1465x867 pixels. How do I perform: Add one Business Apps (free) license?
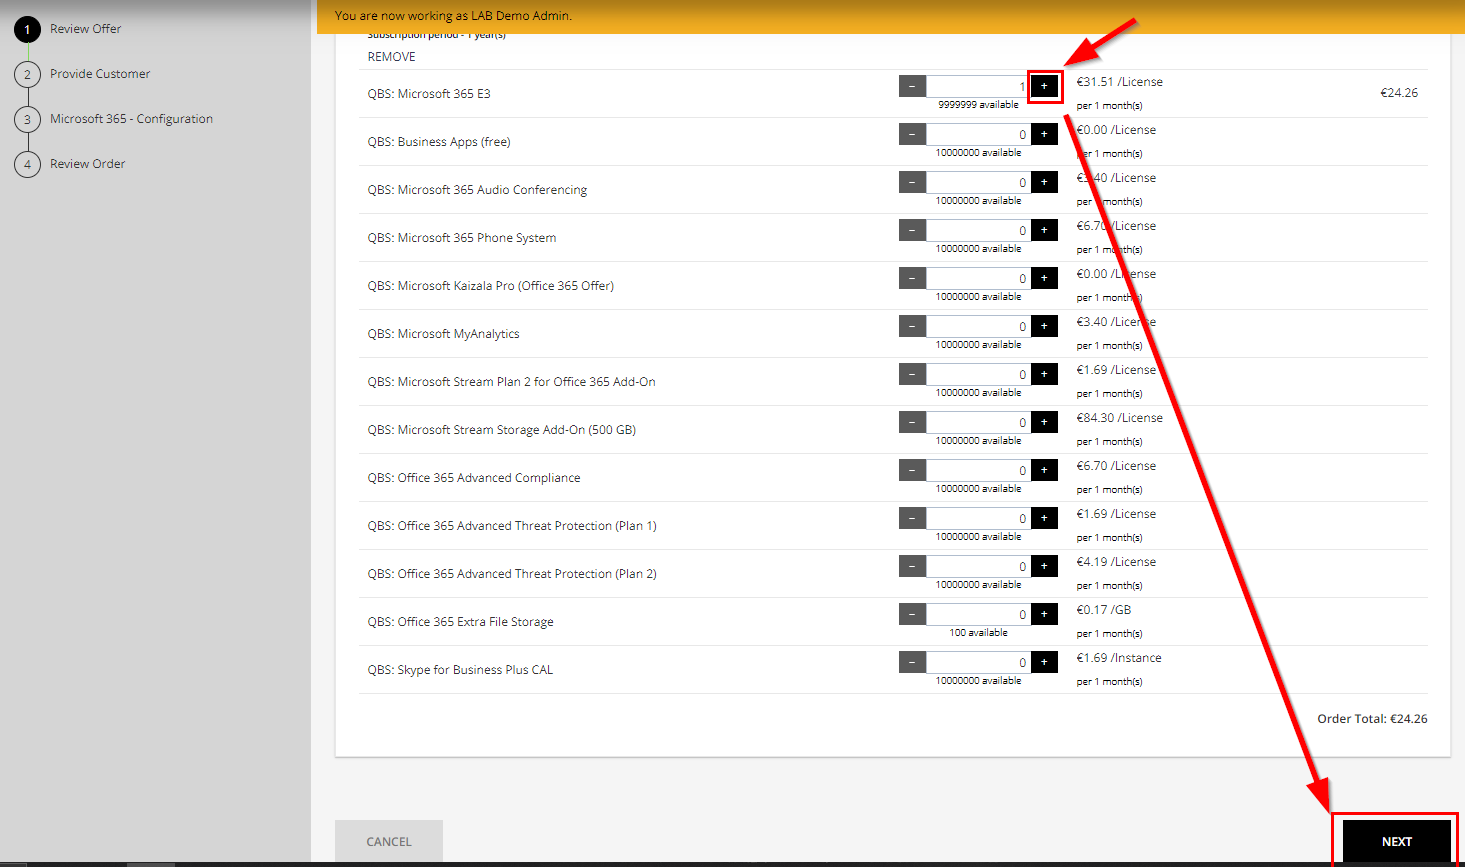coord(1044,134)
